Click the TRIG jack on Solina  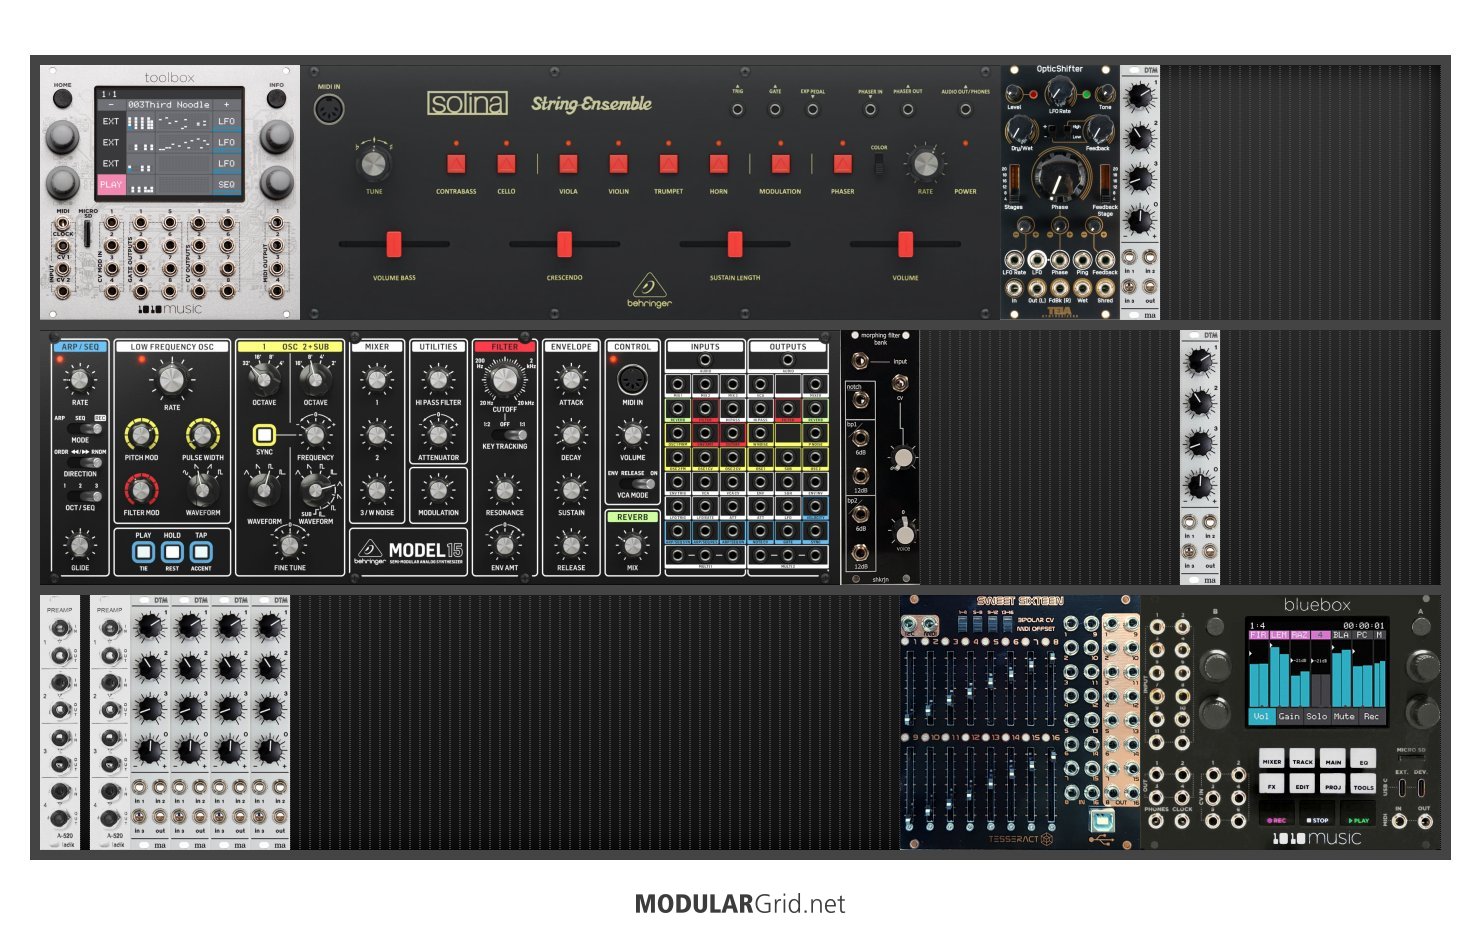(x=737, y=109)
